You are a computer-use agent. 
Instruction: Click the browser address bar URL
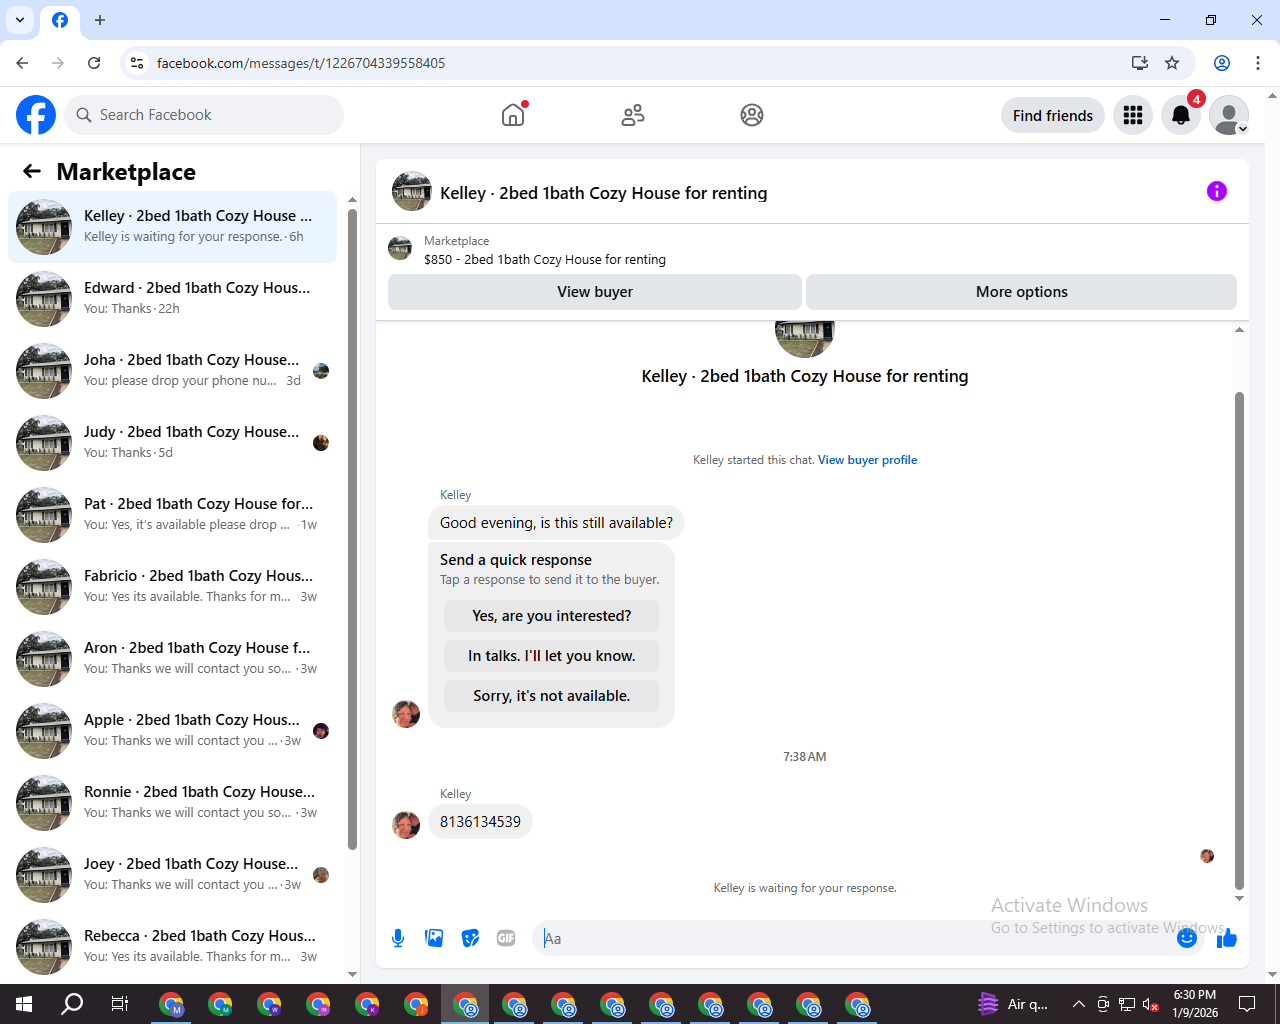301,63
